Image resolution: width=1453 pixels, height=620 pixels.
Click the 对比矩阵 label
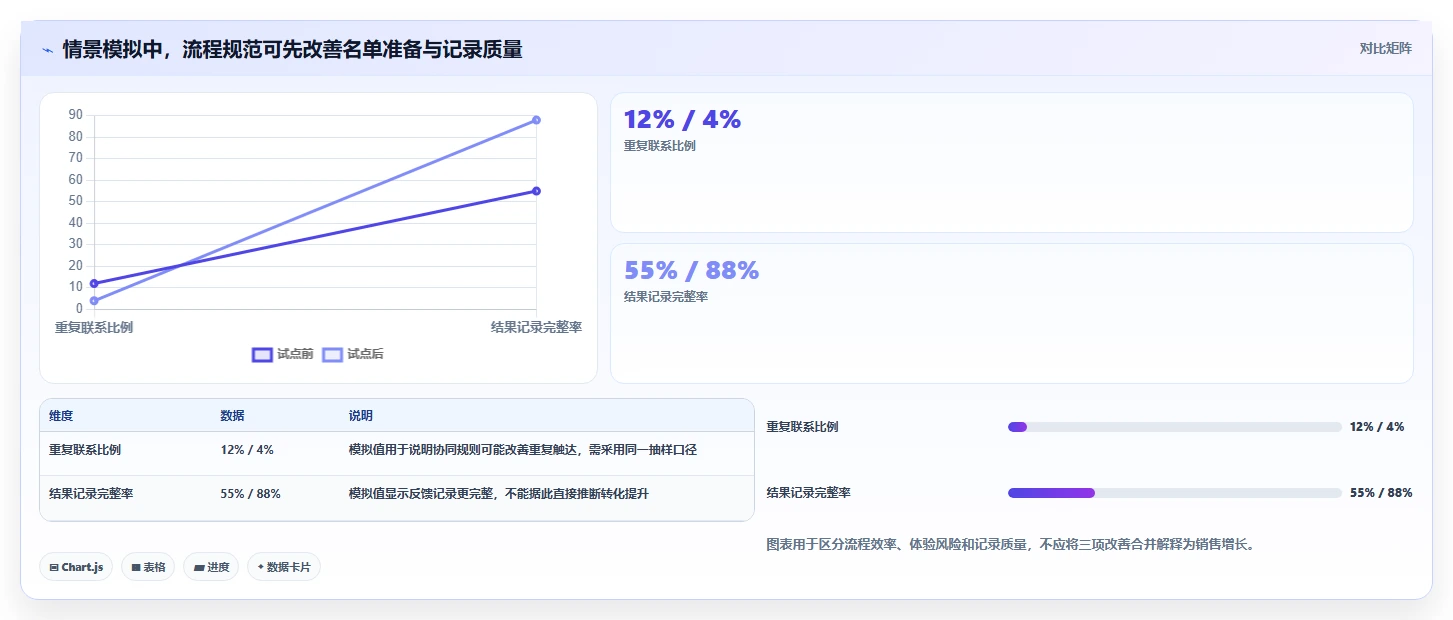click(1385, 48)
